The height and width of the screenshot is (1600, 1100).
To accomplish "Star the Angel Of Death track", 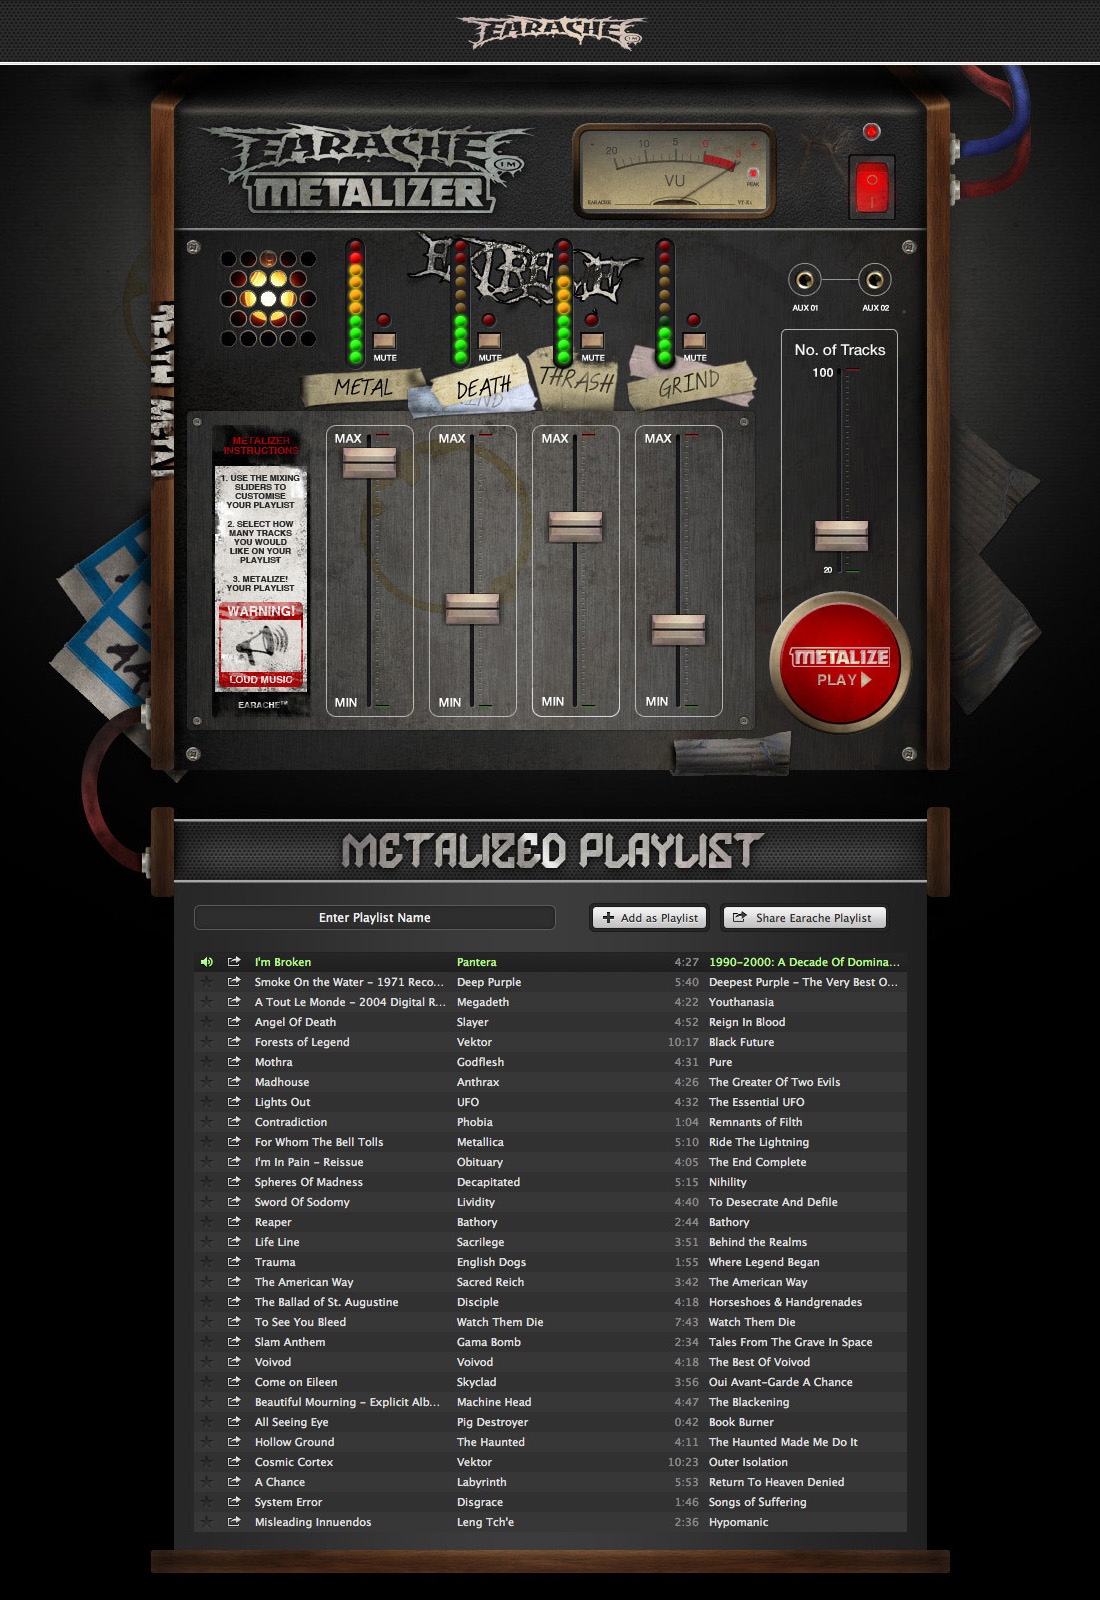I will tap(207, 1022).
